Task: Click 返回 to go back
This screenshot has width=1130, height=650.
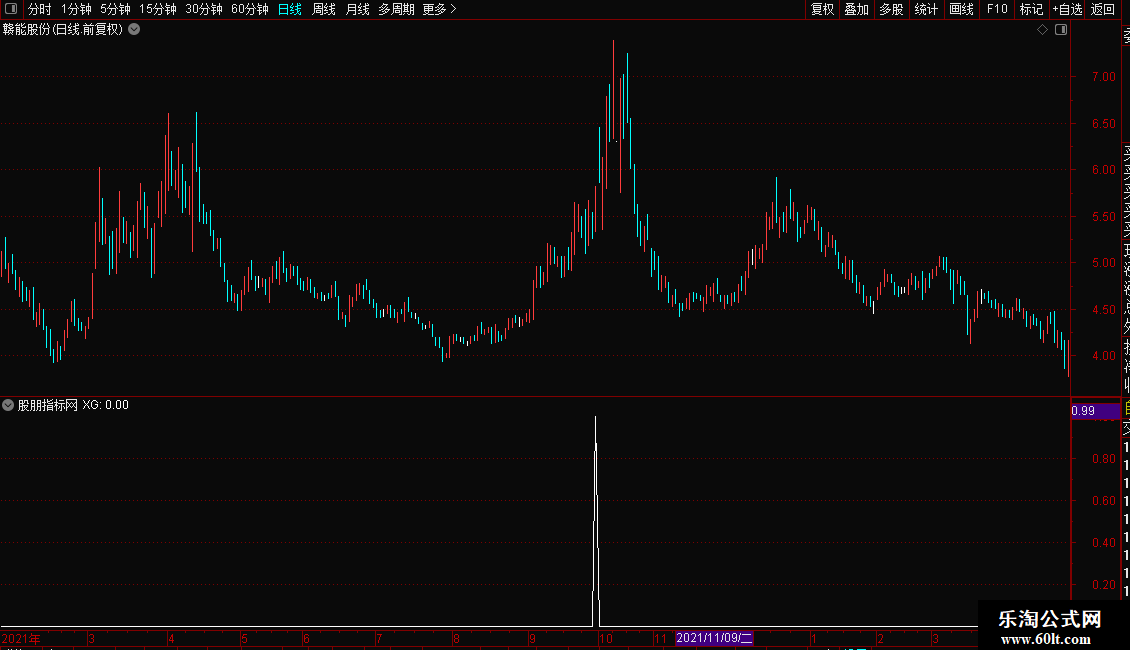Action: click(x=1103, y=9)
